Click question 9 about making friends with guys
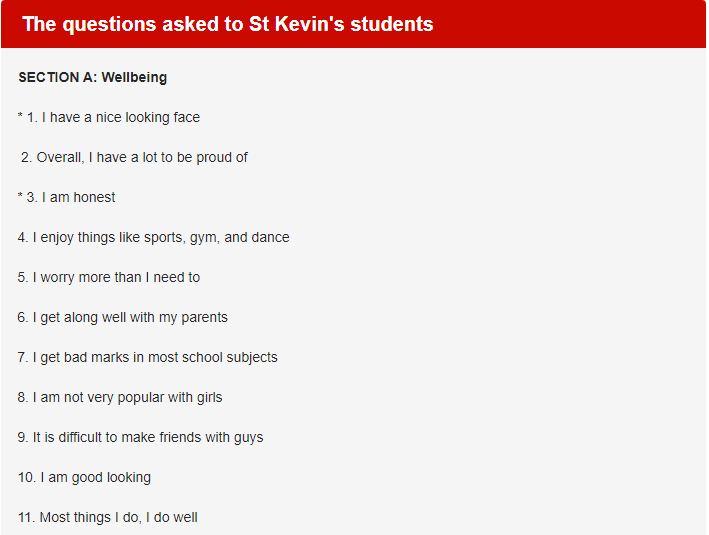709x535 pixels. point(140,437)
